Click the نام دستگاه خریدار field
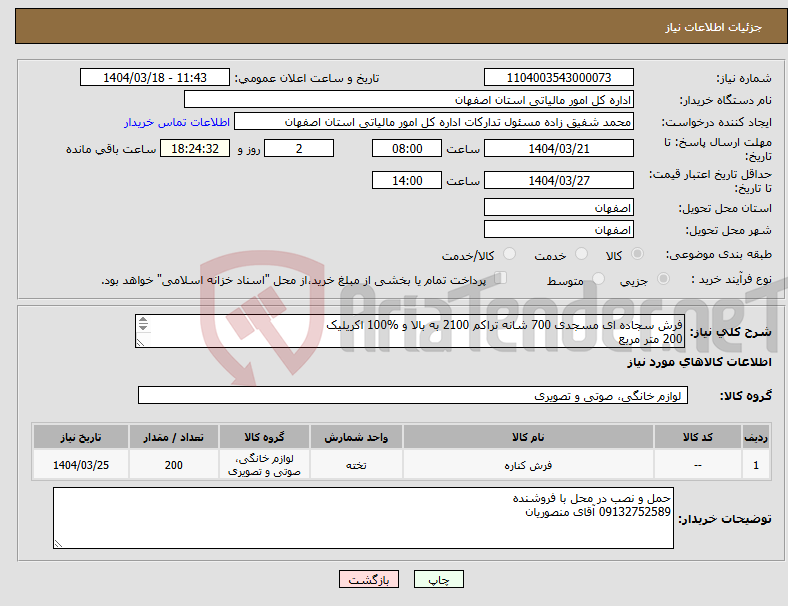The image size is (788, 606). click(409, 99)
